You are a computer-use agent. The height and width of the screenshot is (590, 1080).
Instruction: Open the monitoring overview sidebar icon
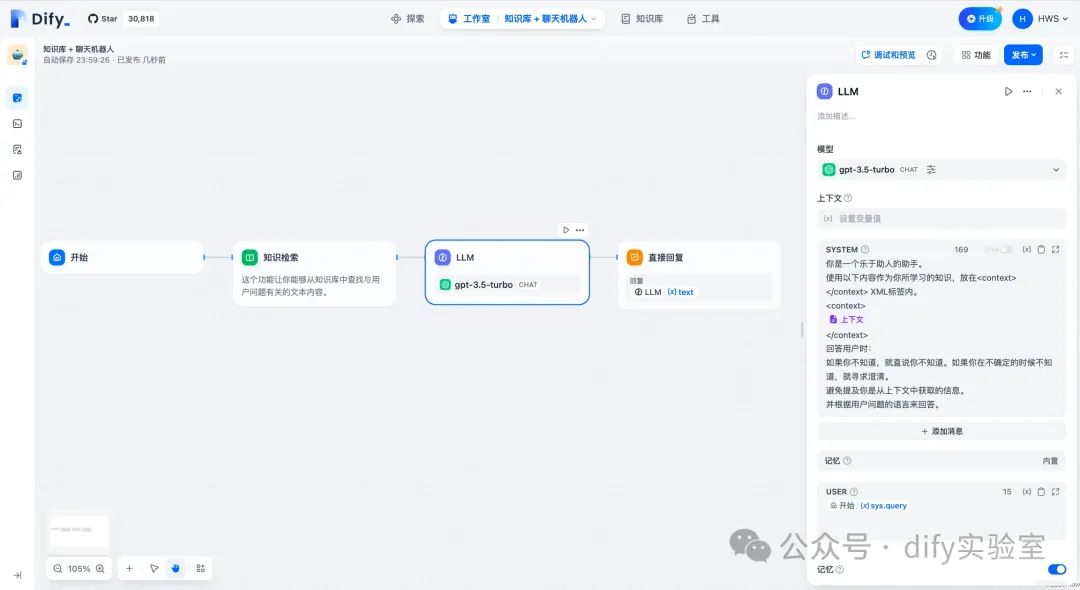point(17,176)
